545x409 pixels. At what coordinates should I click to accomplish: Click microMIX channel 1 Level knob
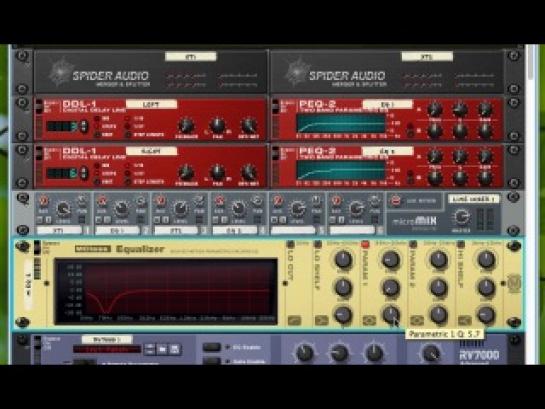[63, 208]
